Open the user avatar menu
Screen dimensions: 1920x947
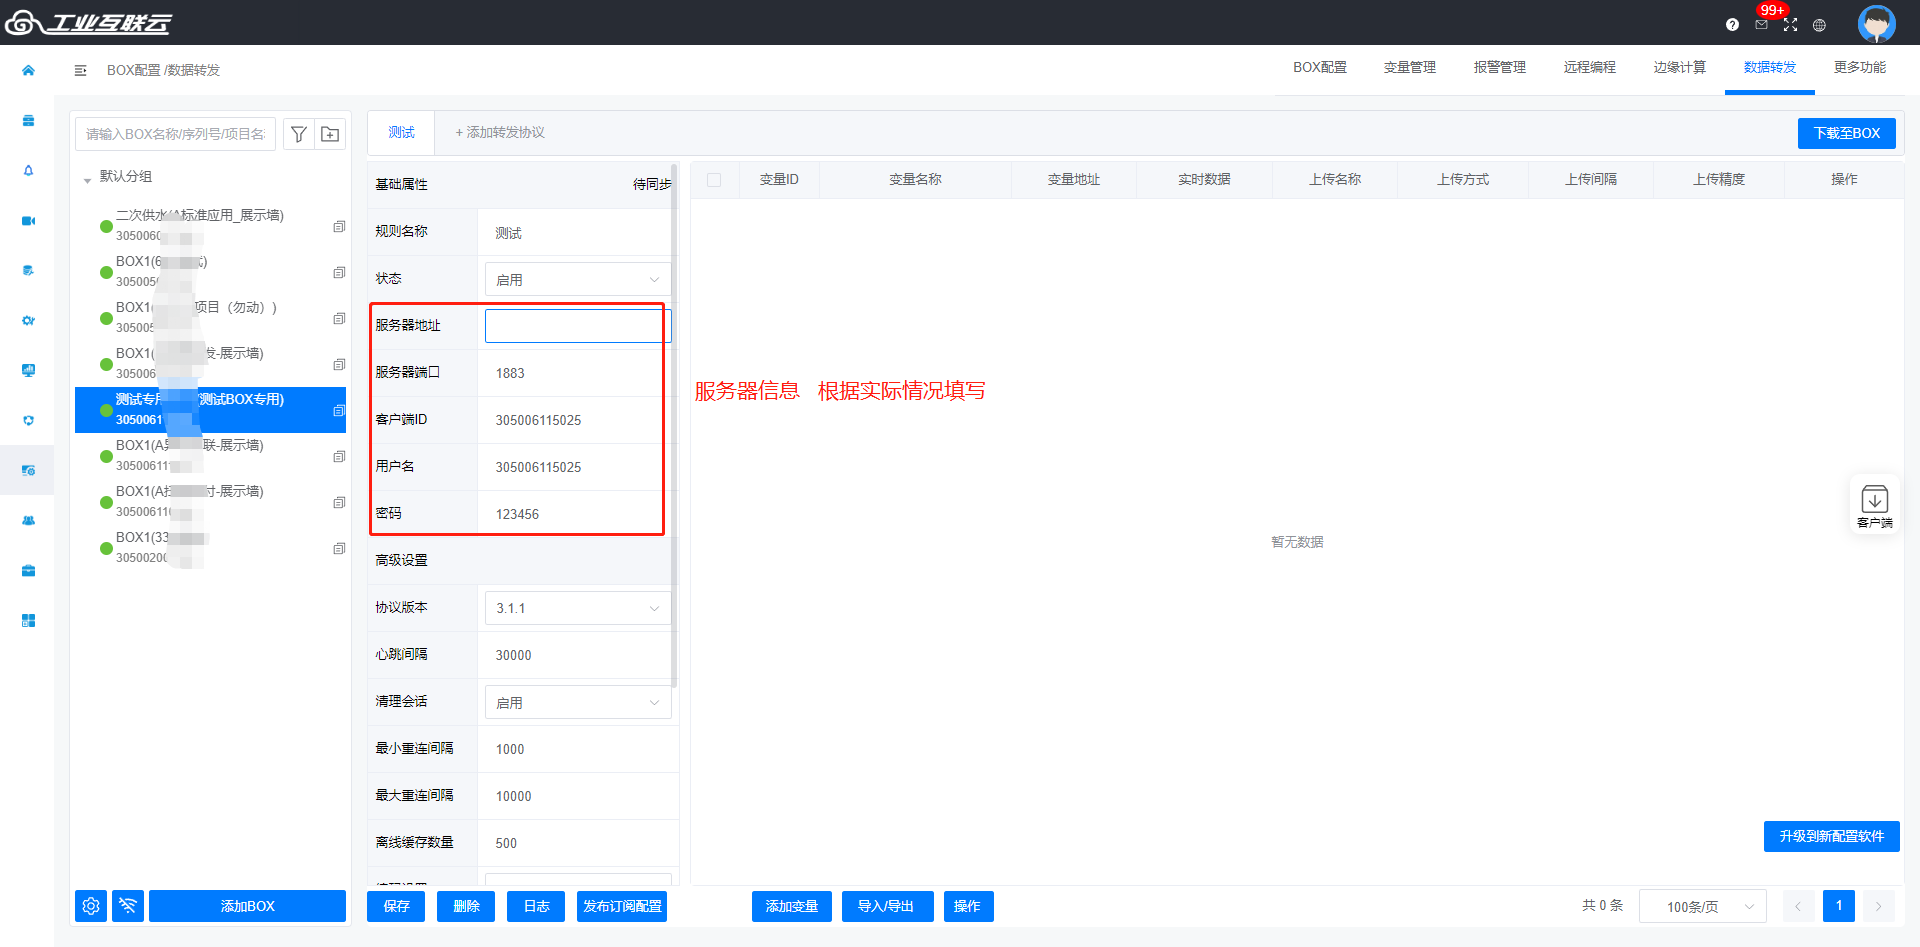[x=1876, y=23]
